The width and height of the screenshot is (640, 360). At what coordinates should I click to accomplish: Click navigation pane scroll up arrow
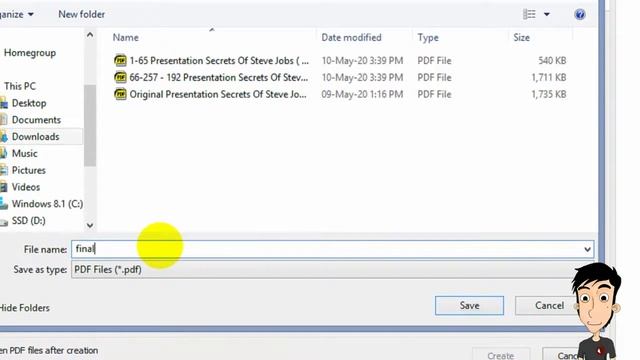click(x=90, y=35)
